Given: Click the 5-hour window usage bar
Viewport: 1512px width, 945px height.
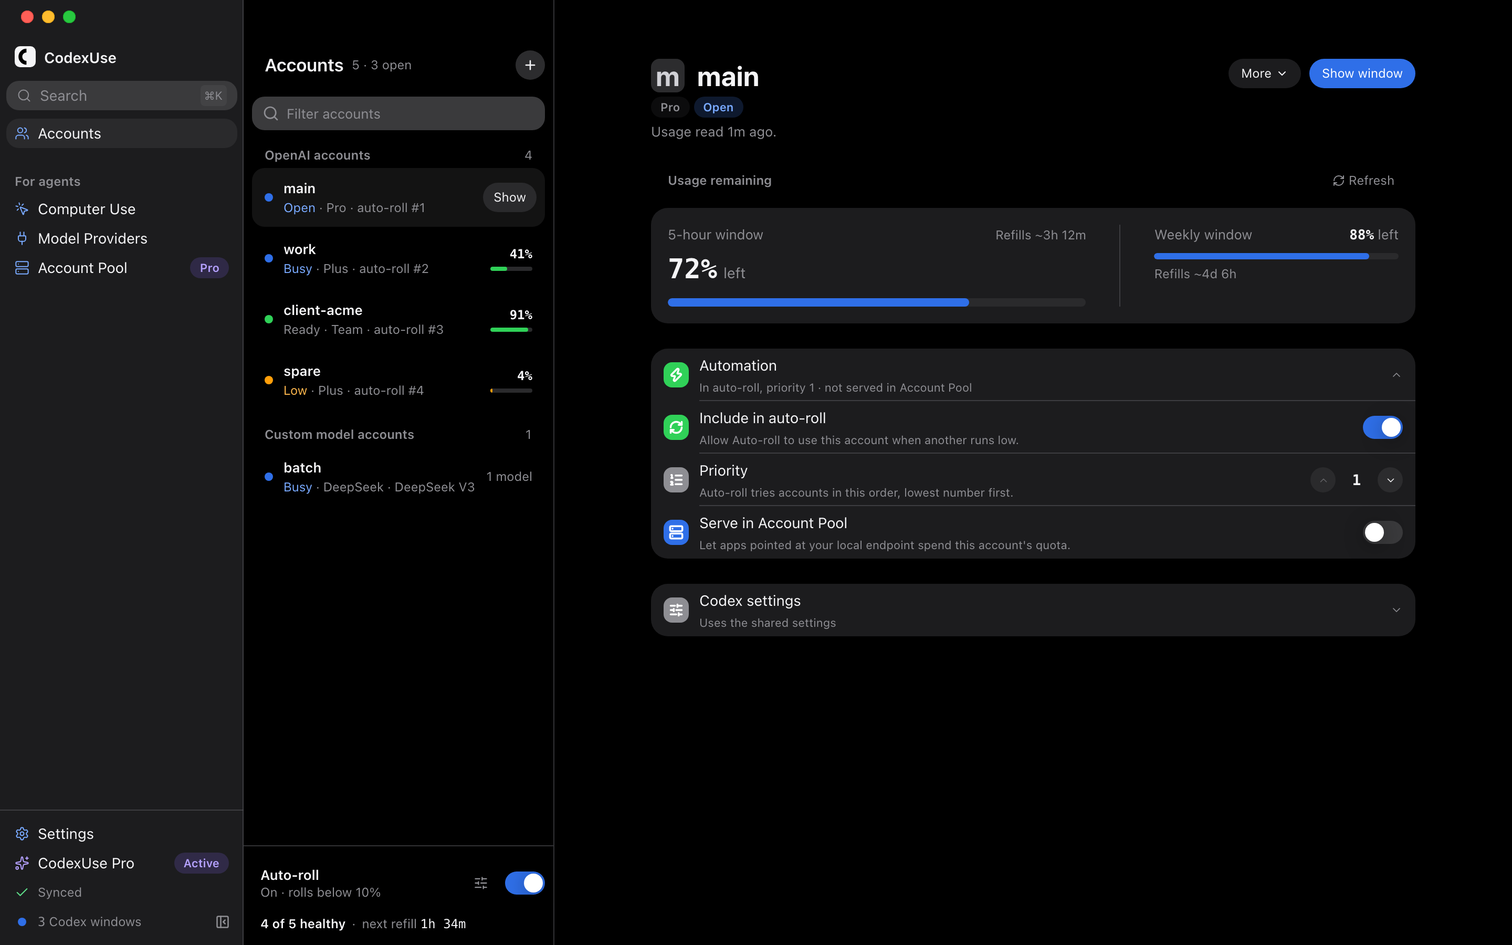Looking at the screenshot, I should (877, 302).
